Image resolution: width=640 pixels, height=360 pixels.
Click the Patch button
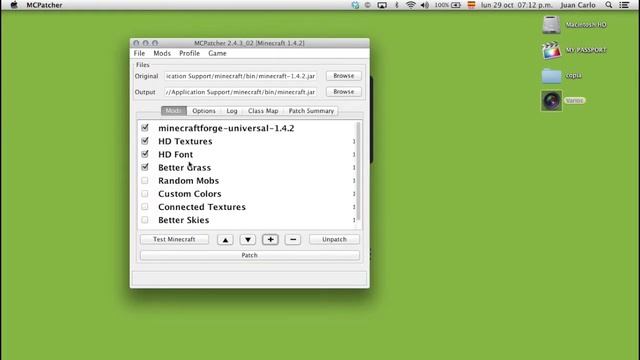pos(250,256)
